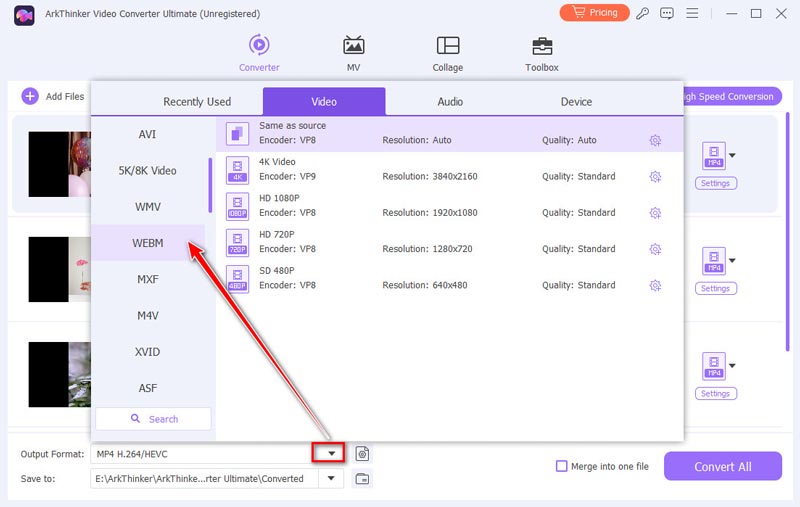Open the feedback chat icon
Screen dimensions: 800x507
pos(667,13)
